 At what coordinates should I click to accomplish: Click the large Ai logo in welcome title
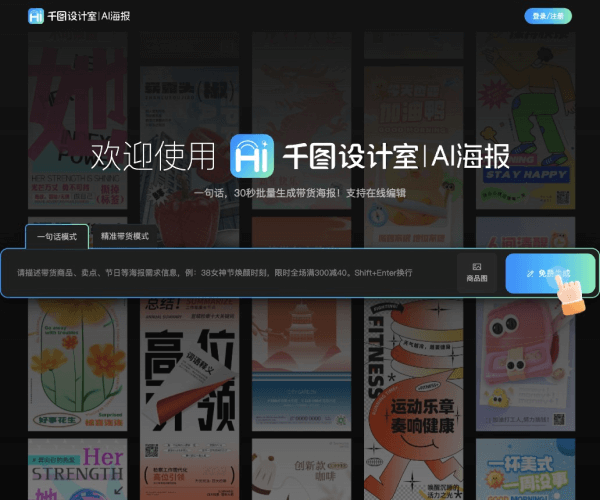pyautogui.click(x=251, y=155)
